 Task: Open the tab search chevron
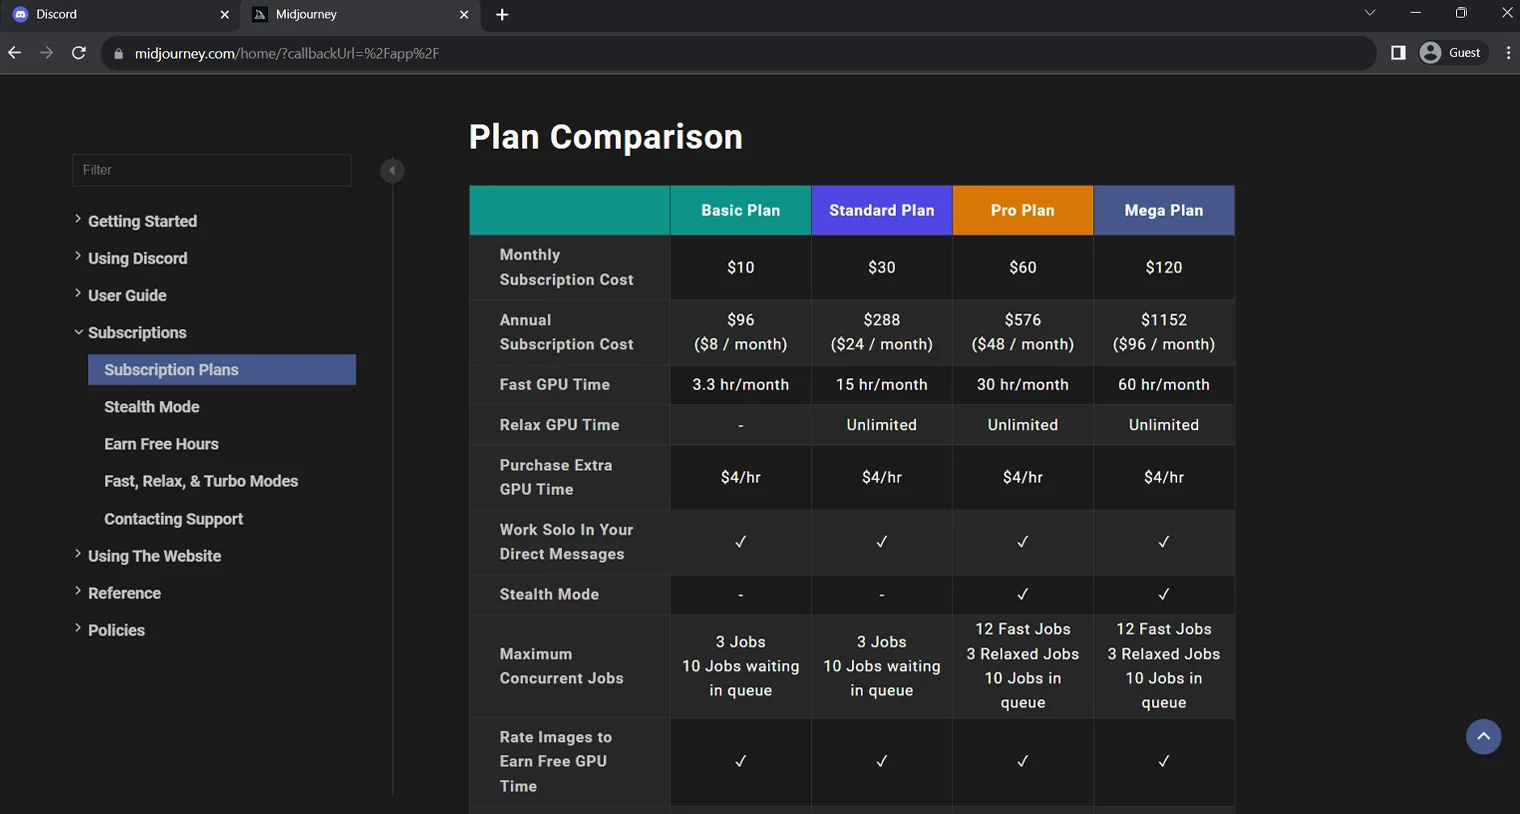[x=1369, y=13]
